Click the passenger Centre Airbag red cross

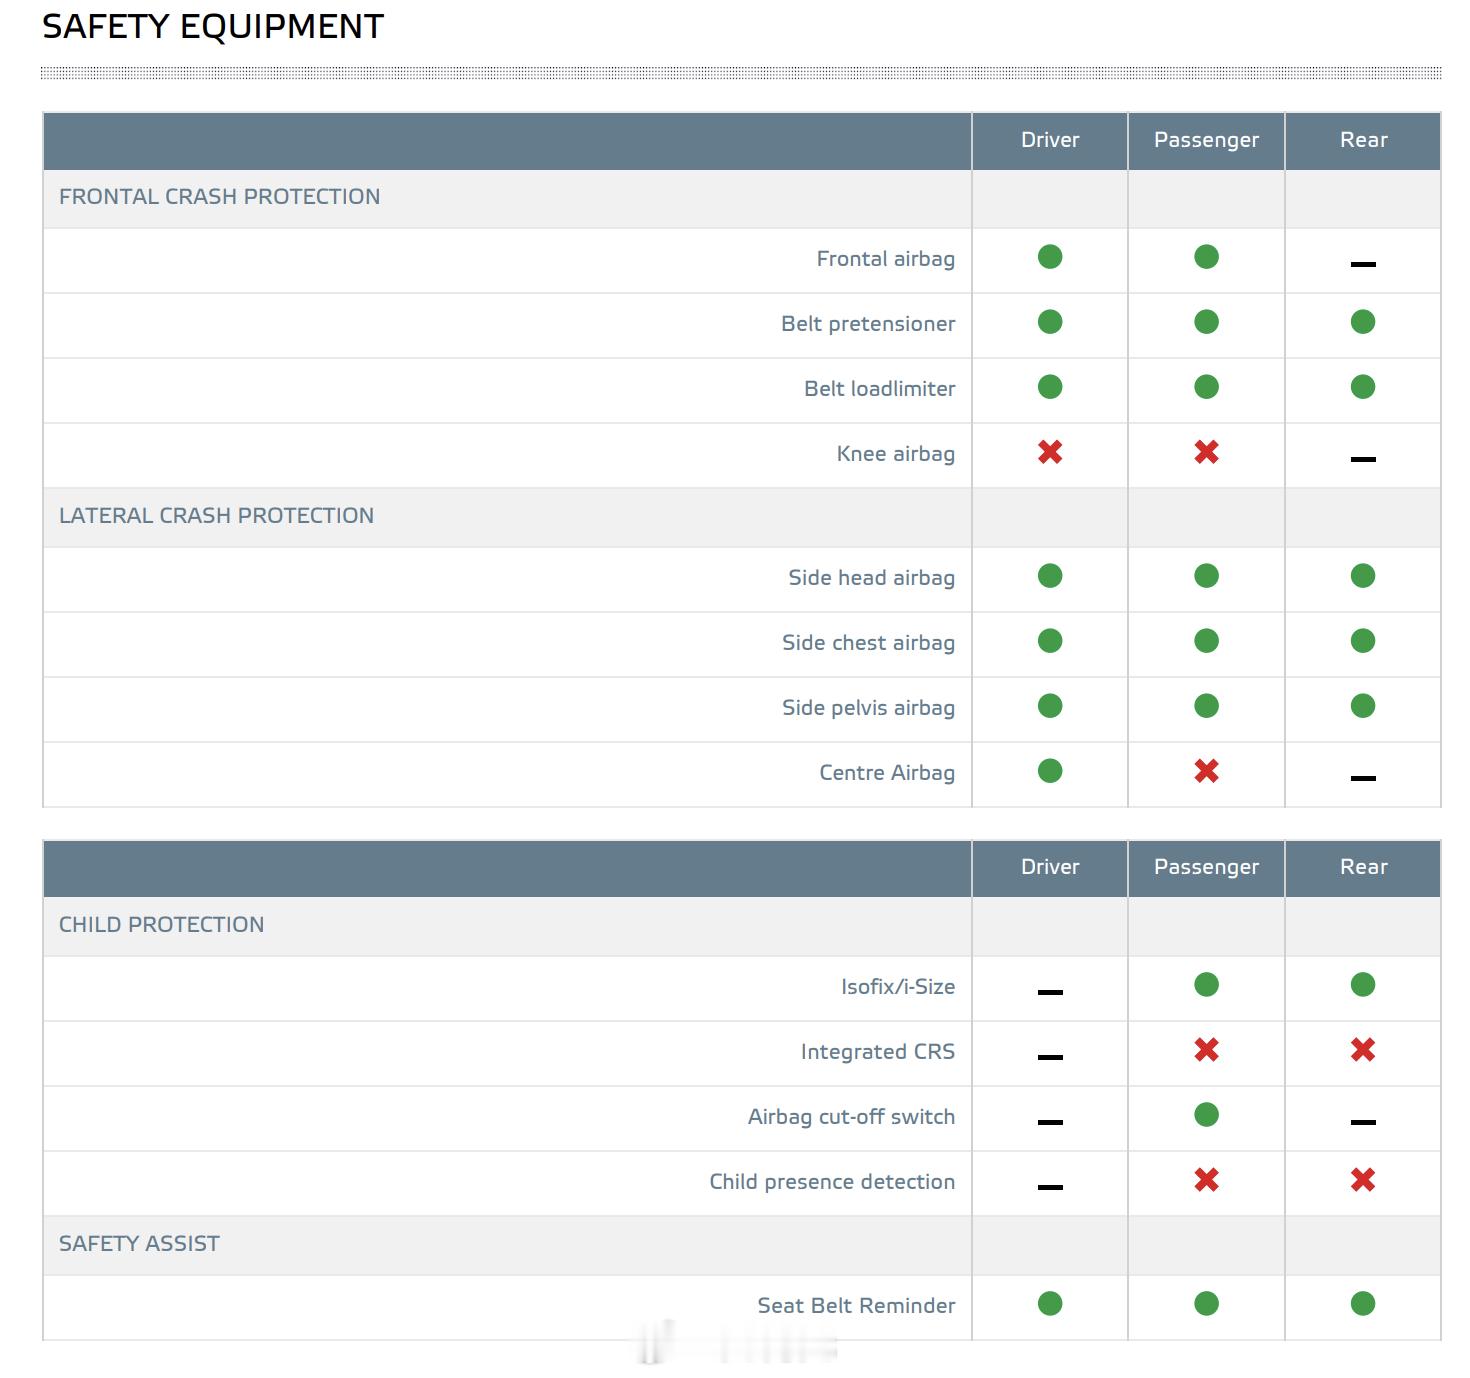pyautogui.click(x=1206, y=771)
